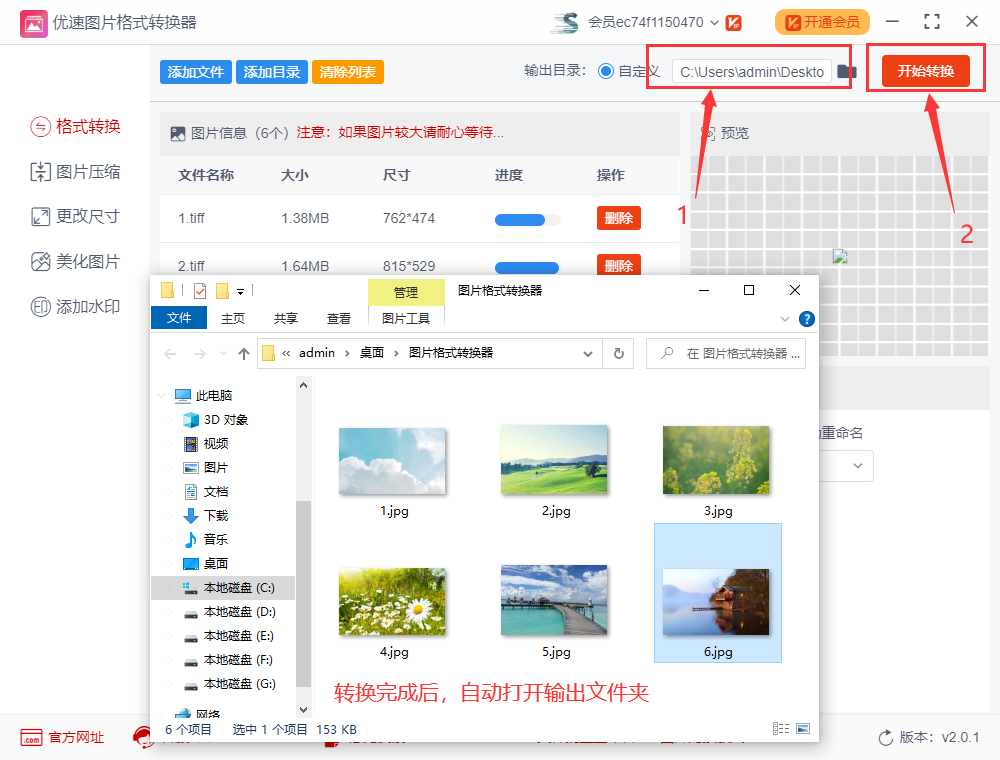Open the 图片压缩 feature

pyautogui.click(x=75, y=172)
